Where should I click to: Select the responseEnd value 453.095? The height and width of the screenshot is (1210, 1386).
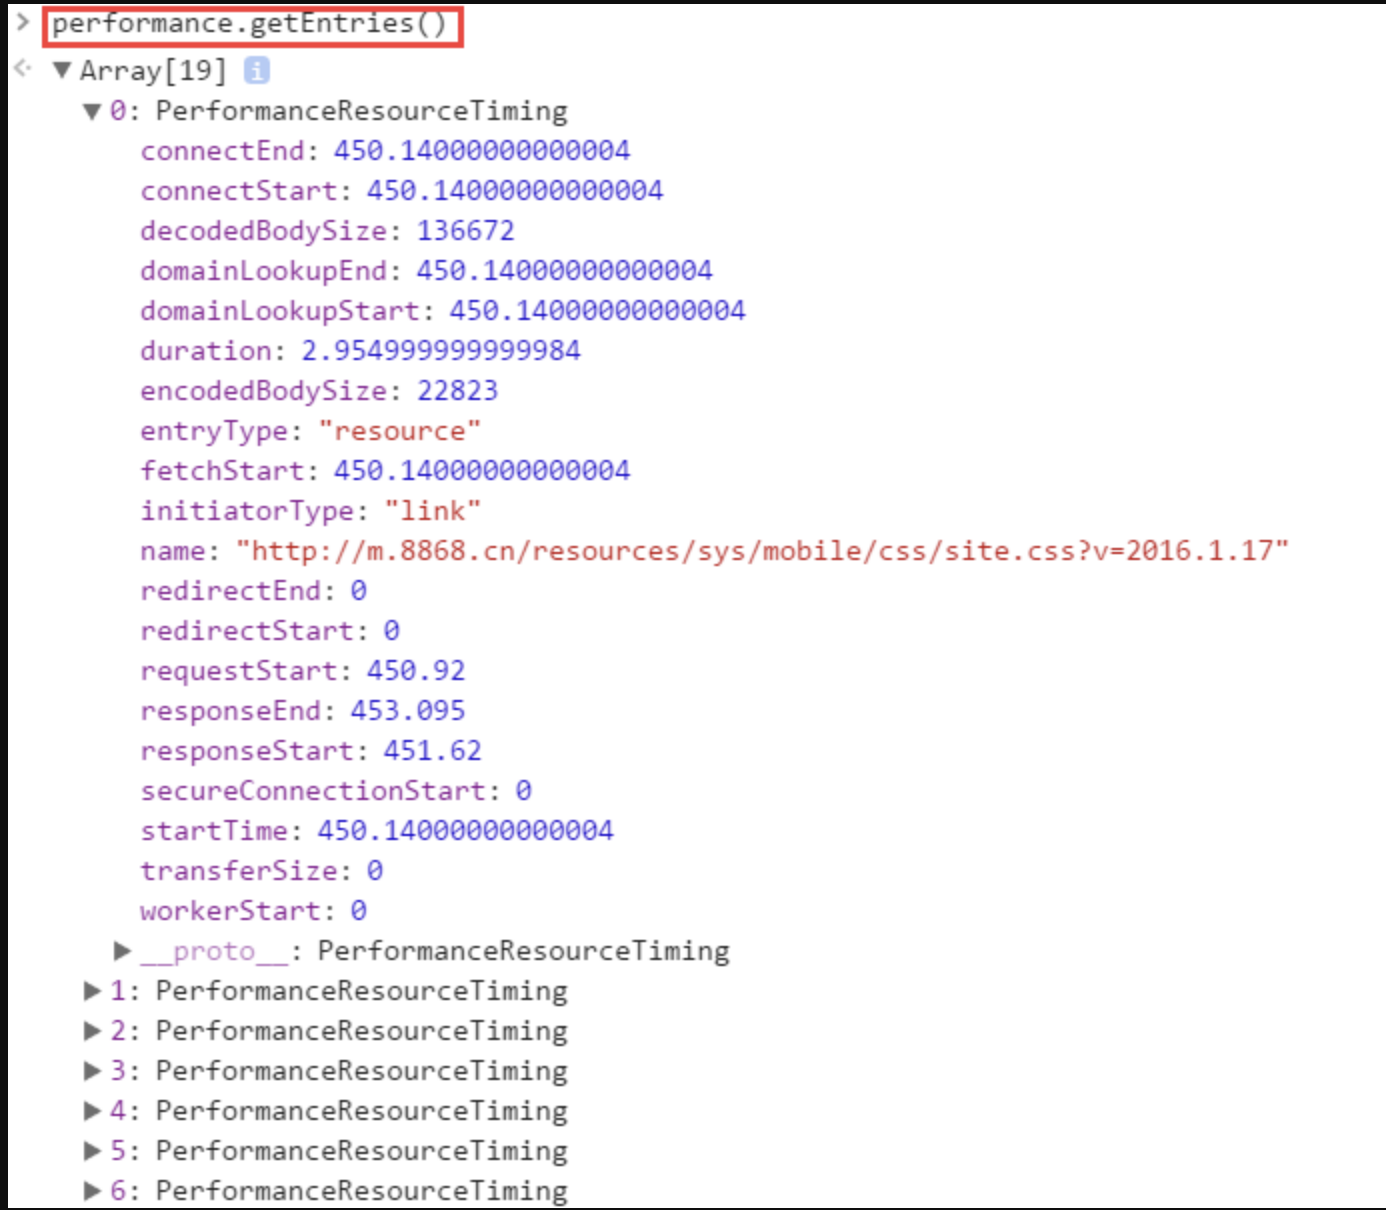[407, 711]
